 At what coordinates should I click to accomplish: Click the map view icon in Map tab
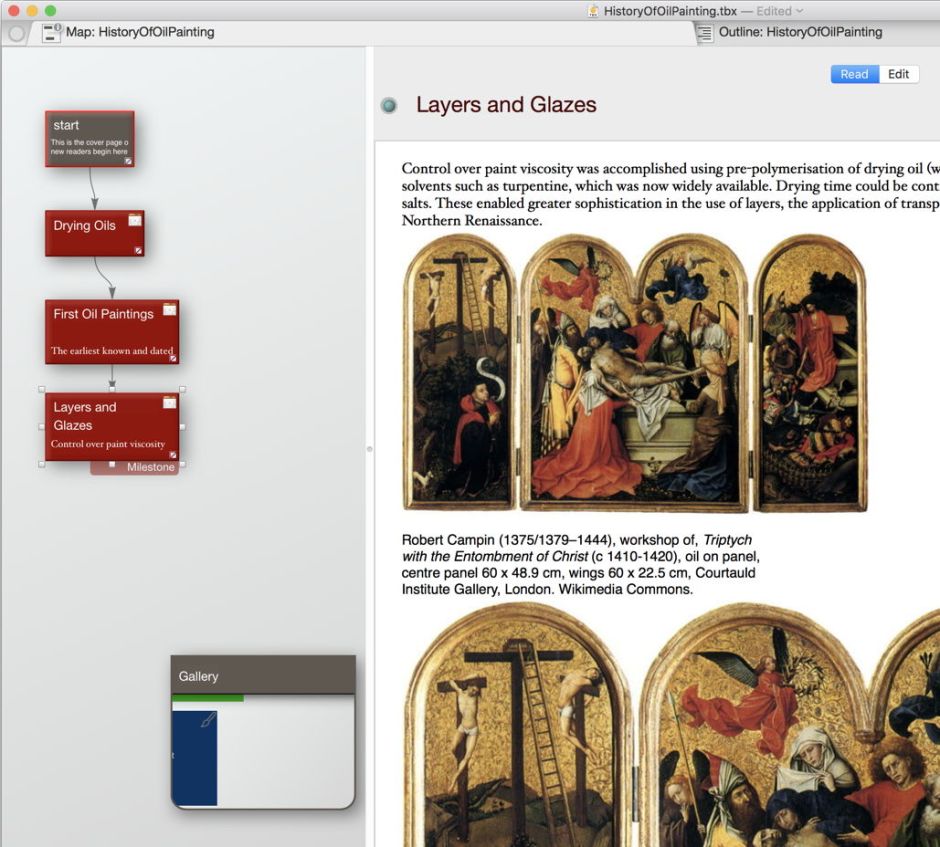point(51,32)
